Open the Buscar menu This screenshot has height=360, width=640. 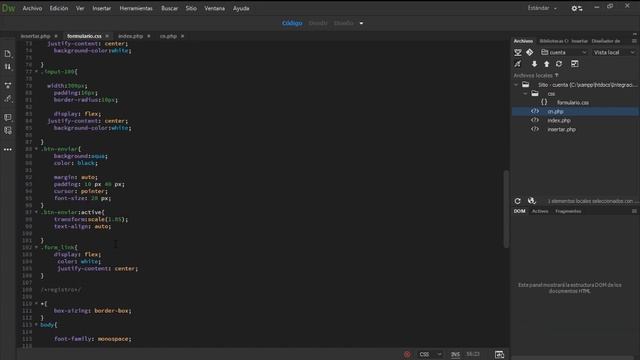coord(169,8)
